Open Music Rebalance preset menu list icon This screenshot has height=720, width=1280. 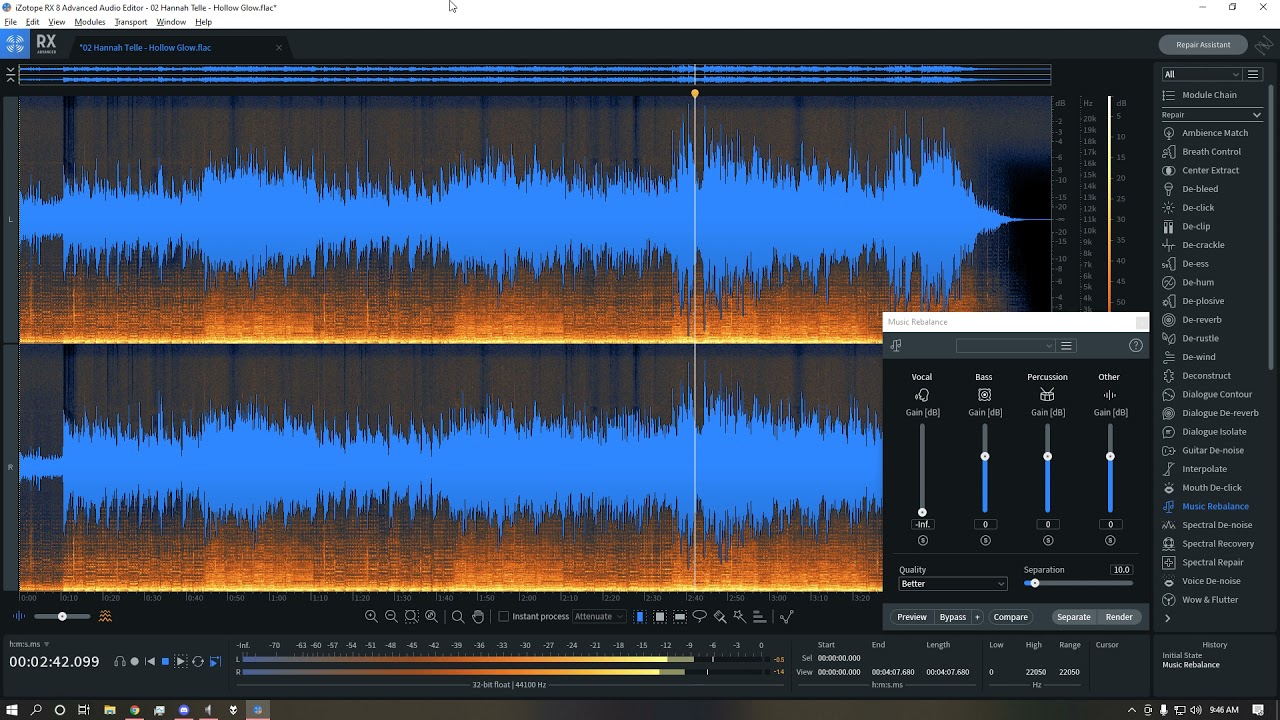(1066, 346)
